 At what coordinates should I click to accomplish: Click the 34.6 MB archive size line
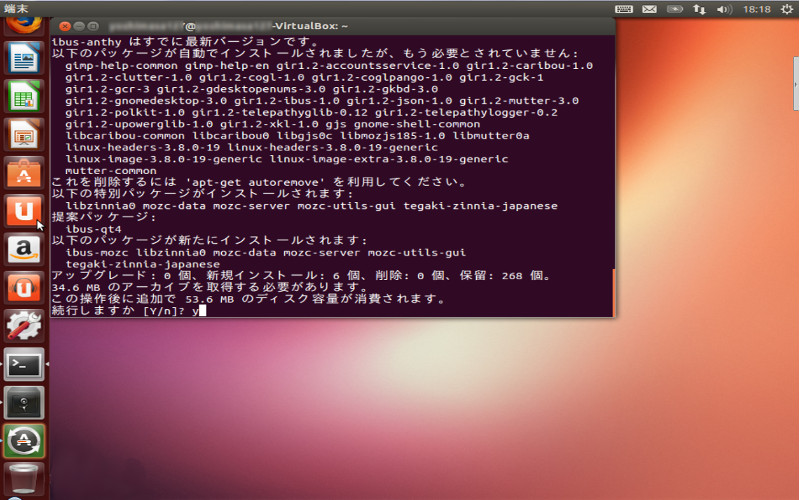[x=213, y=287]
